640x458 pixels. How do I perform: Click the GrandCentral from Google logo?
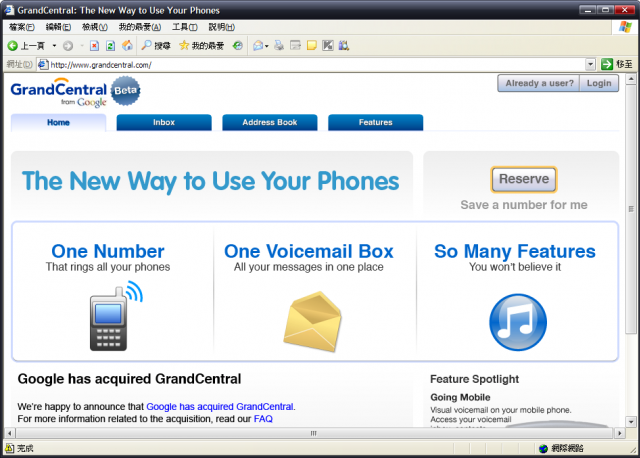[x=59, y=93]
